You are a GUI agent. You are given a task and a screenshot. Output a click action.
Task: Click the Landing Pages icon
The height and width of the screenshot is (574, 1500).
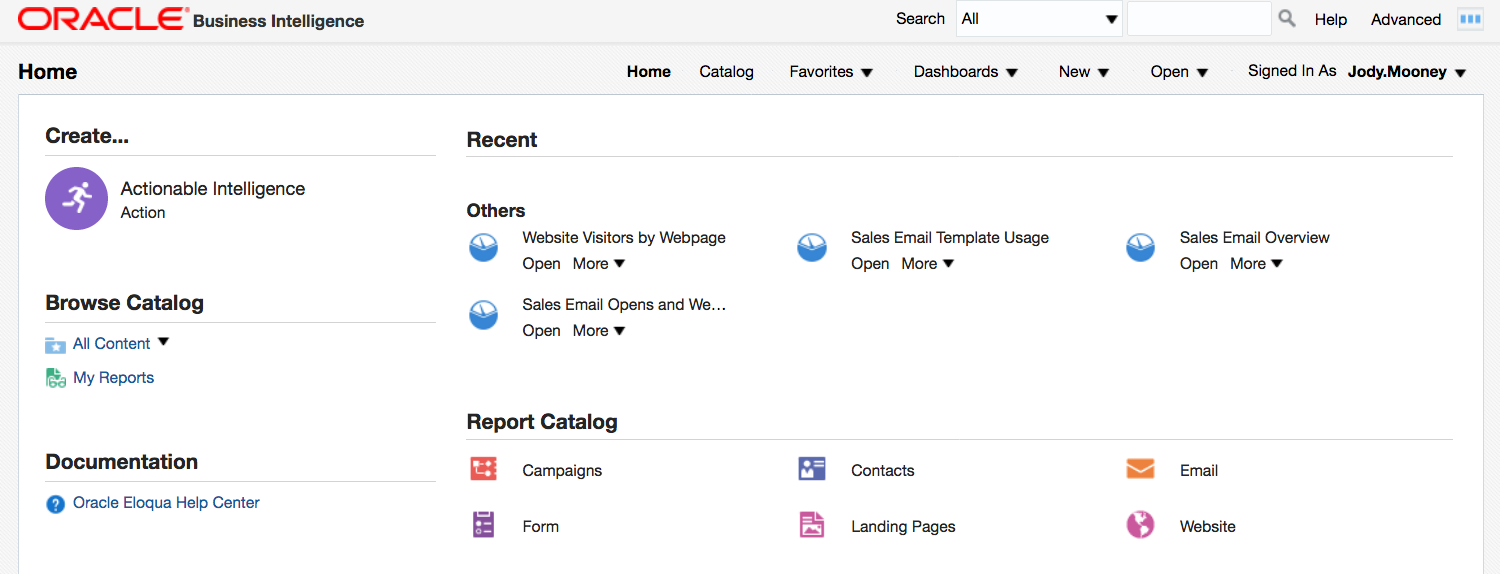pyautogui.click(x=812, y=525)
